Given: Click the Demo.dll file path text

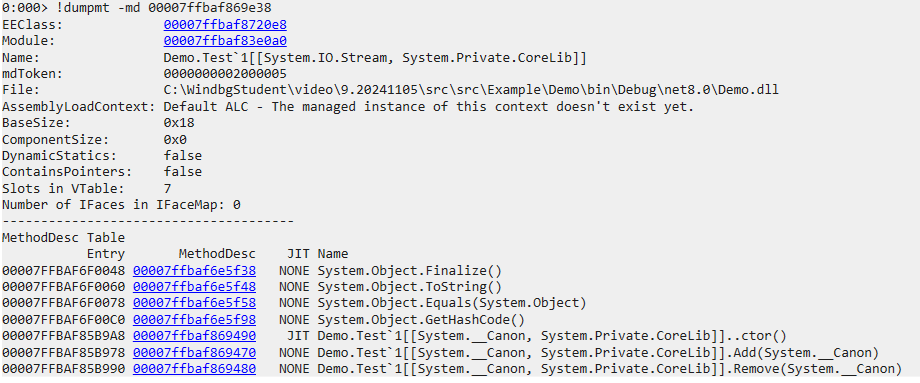Looking at the screenshot, I should (x=471, y=90).
